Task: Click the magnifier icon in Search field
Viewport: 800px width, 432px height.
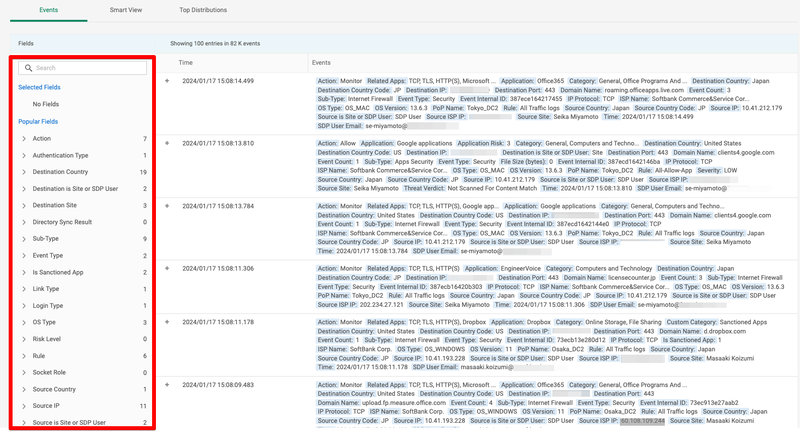Action: coord(29,68)
